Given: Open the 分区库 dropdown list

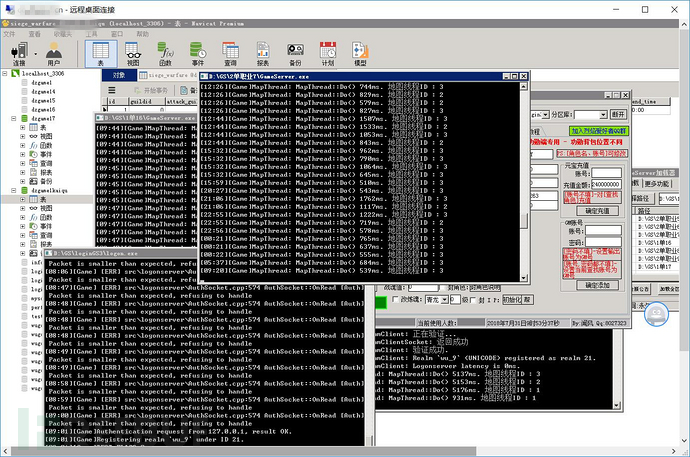Looking at the screenshot, I should tap(591, 115).
